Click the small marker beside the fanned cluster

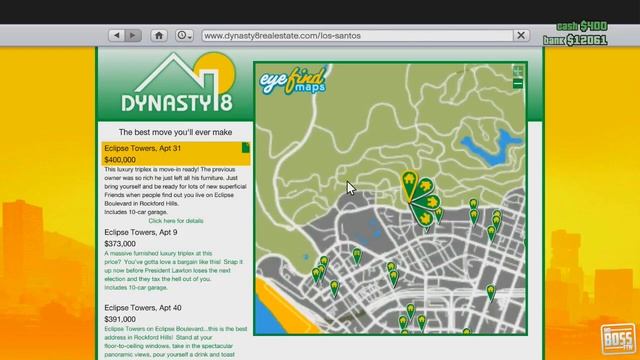(438, 214)
